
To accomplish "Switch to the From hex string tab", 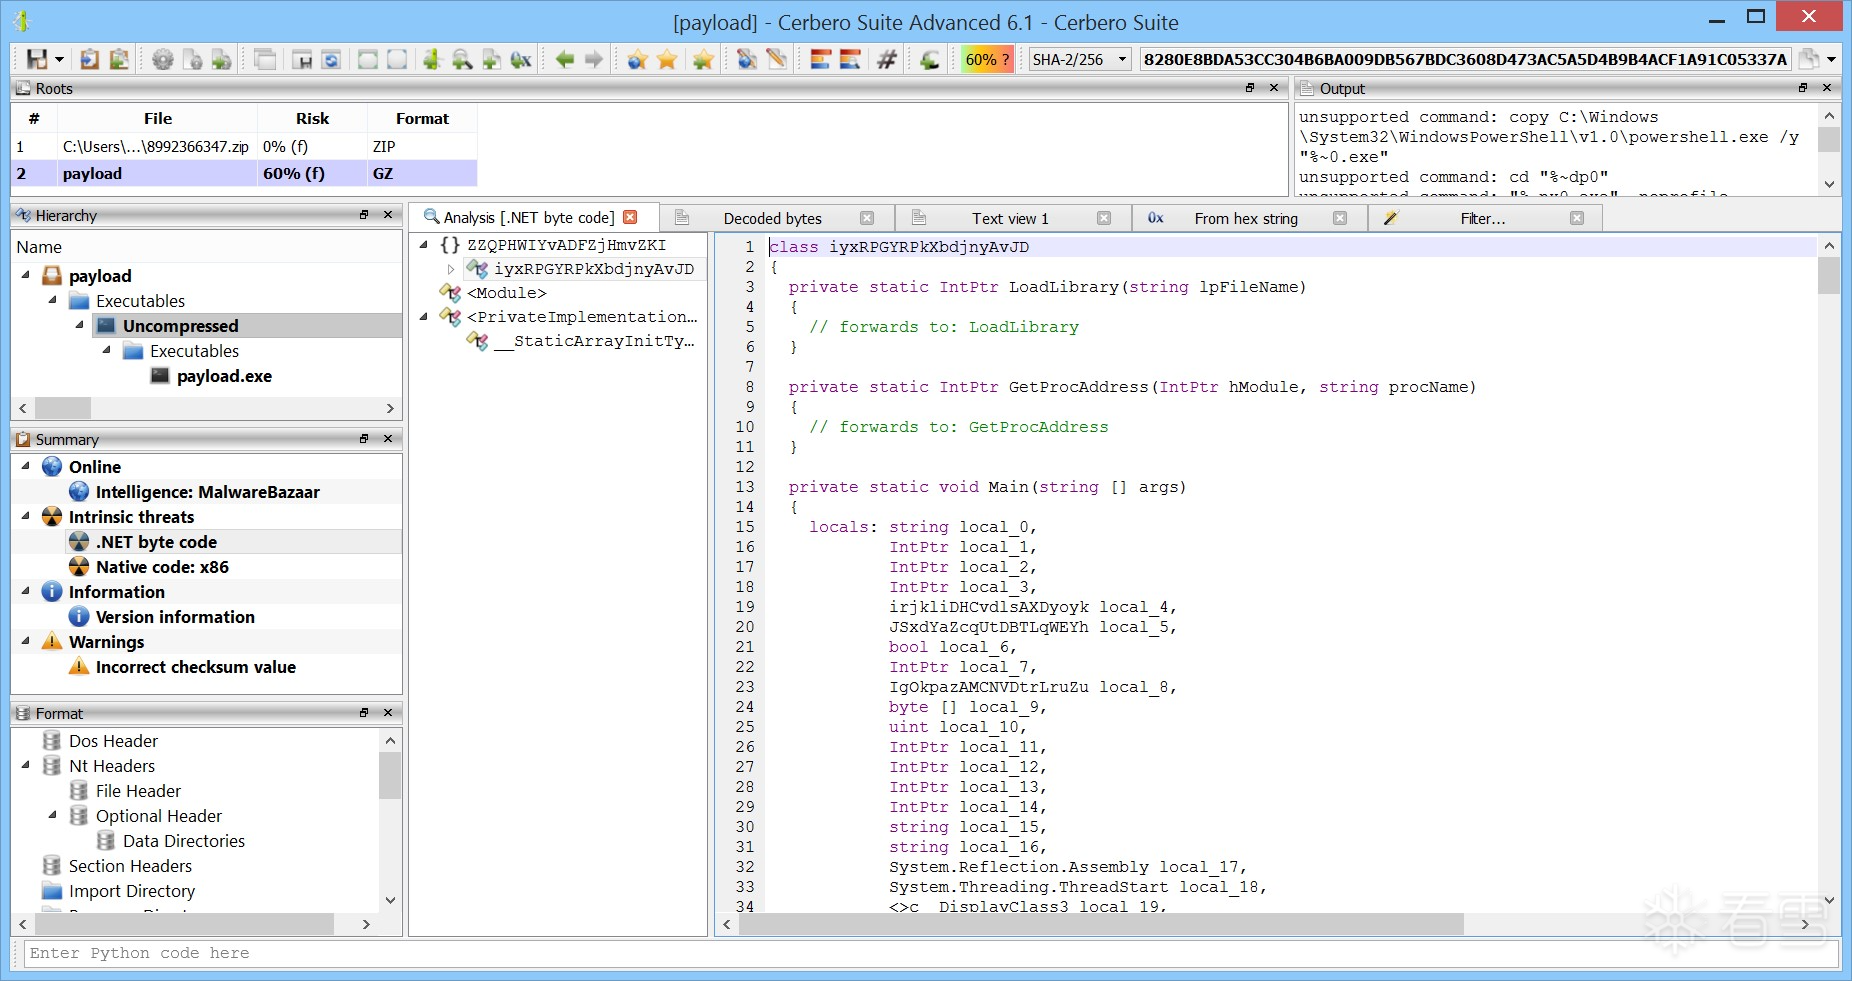I will [1245, 218].
